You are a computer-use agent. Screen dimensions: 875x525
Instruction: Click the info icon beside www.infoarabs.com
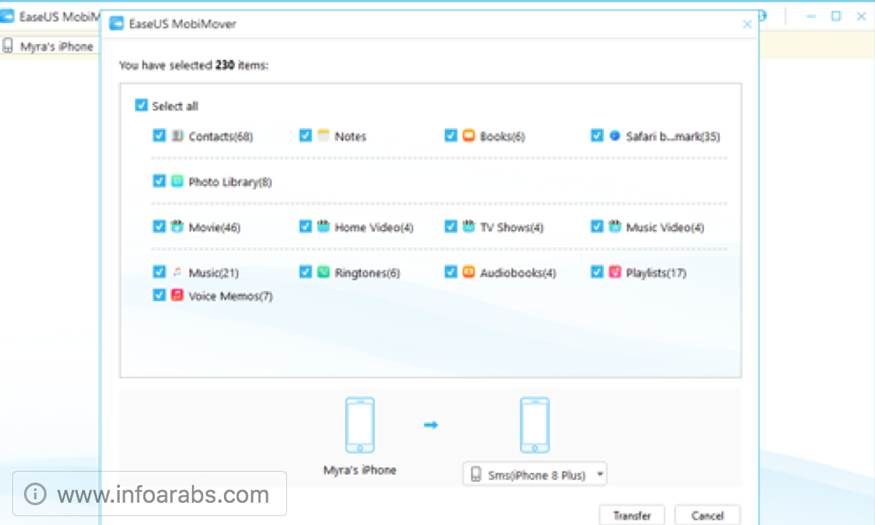point(35,494)
